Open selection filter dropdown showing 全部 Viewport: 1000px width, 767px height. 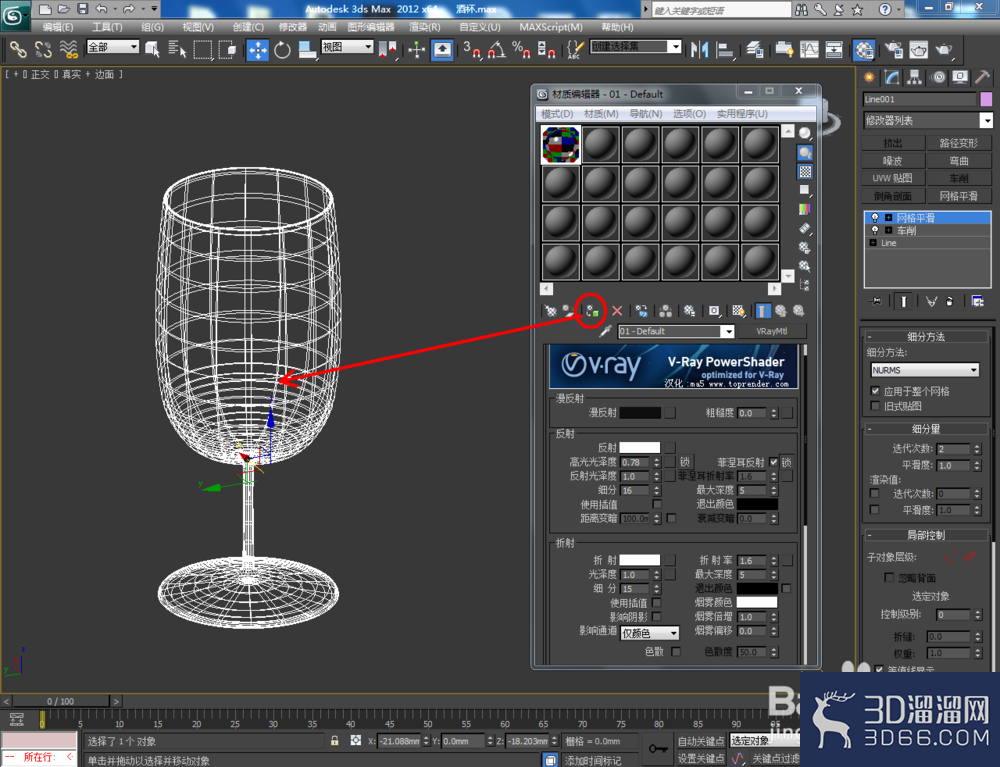pyautogui.click(x=113, y=47)
